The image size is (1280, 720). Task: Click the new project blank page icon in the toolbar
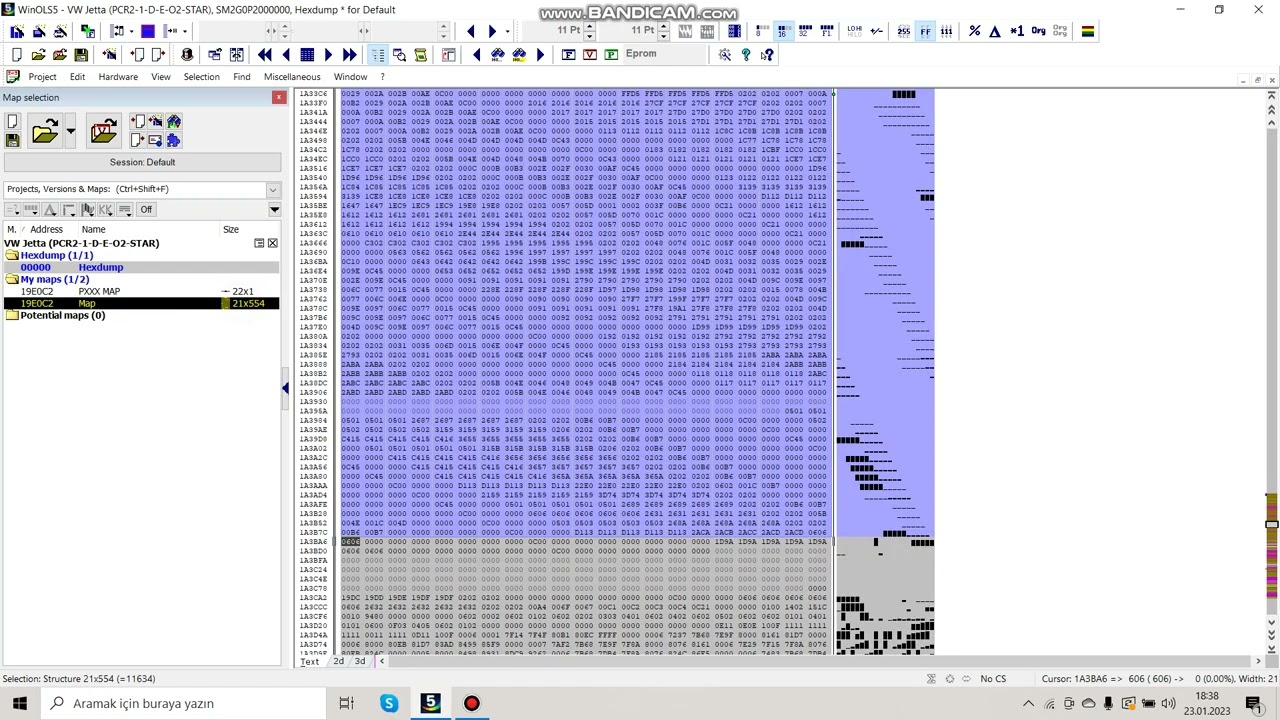(17, 55)
